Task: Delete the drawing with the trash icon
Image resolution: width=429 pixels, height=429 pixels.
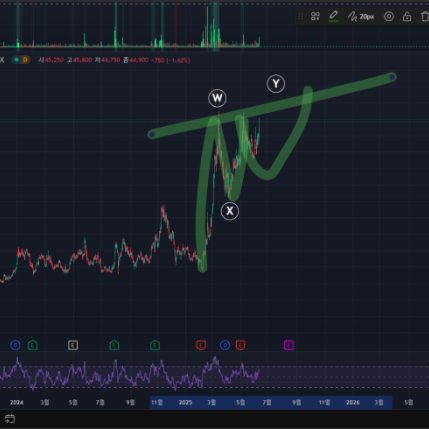Action: click(x=425, y=16)
